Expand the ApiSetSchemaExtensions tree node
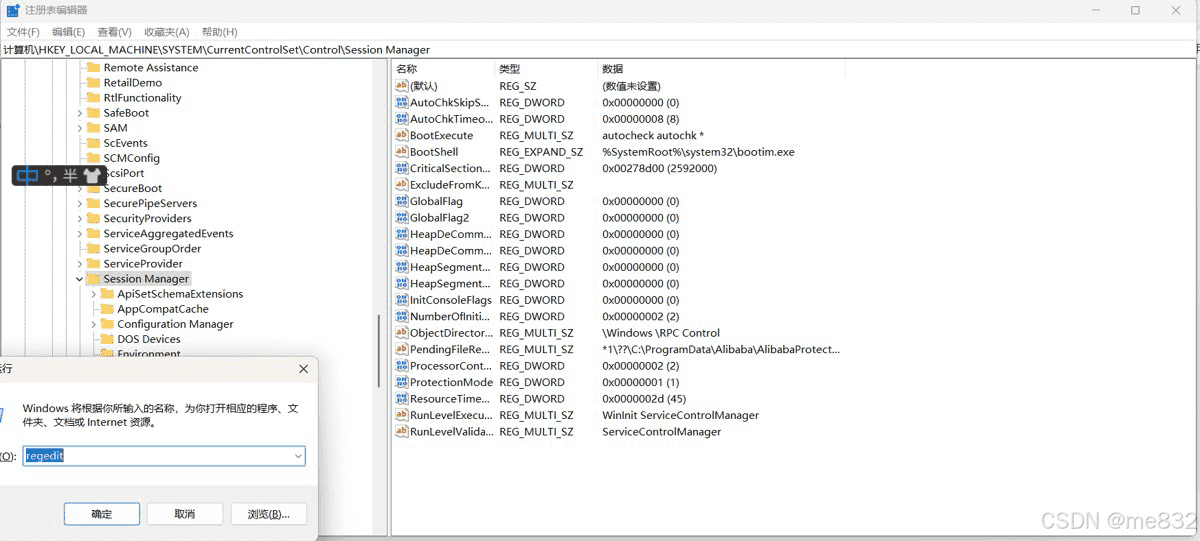The width and height of the screenshot is (1200, 541). [94, 294]
